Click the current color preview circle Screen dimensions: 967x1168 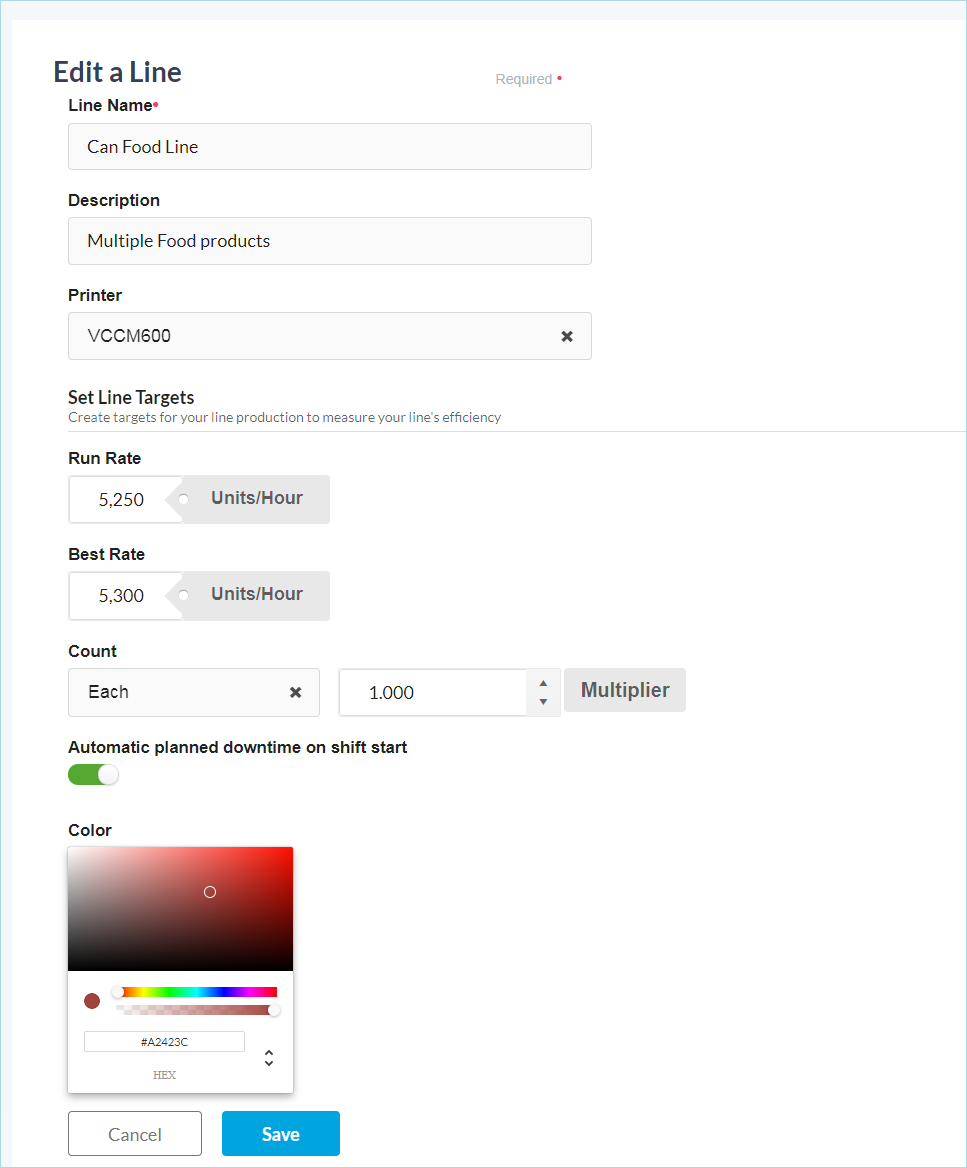[92, 1001]
